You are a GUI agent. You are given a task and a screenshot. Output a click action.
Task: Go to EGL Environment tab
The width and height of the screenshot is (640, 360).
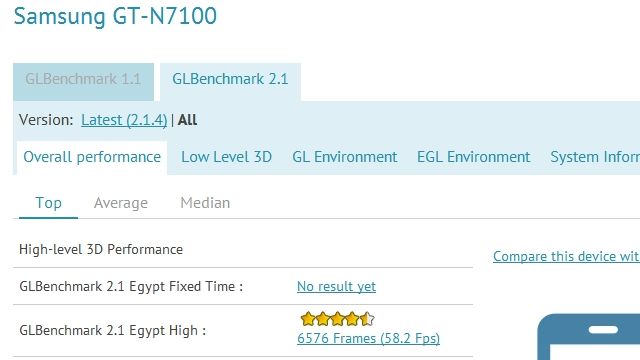[473, 157]
